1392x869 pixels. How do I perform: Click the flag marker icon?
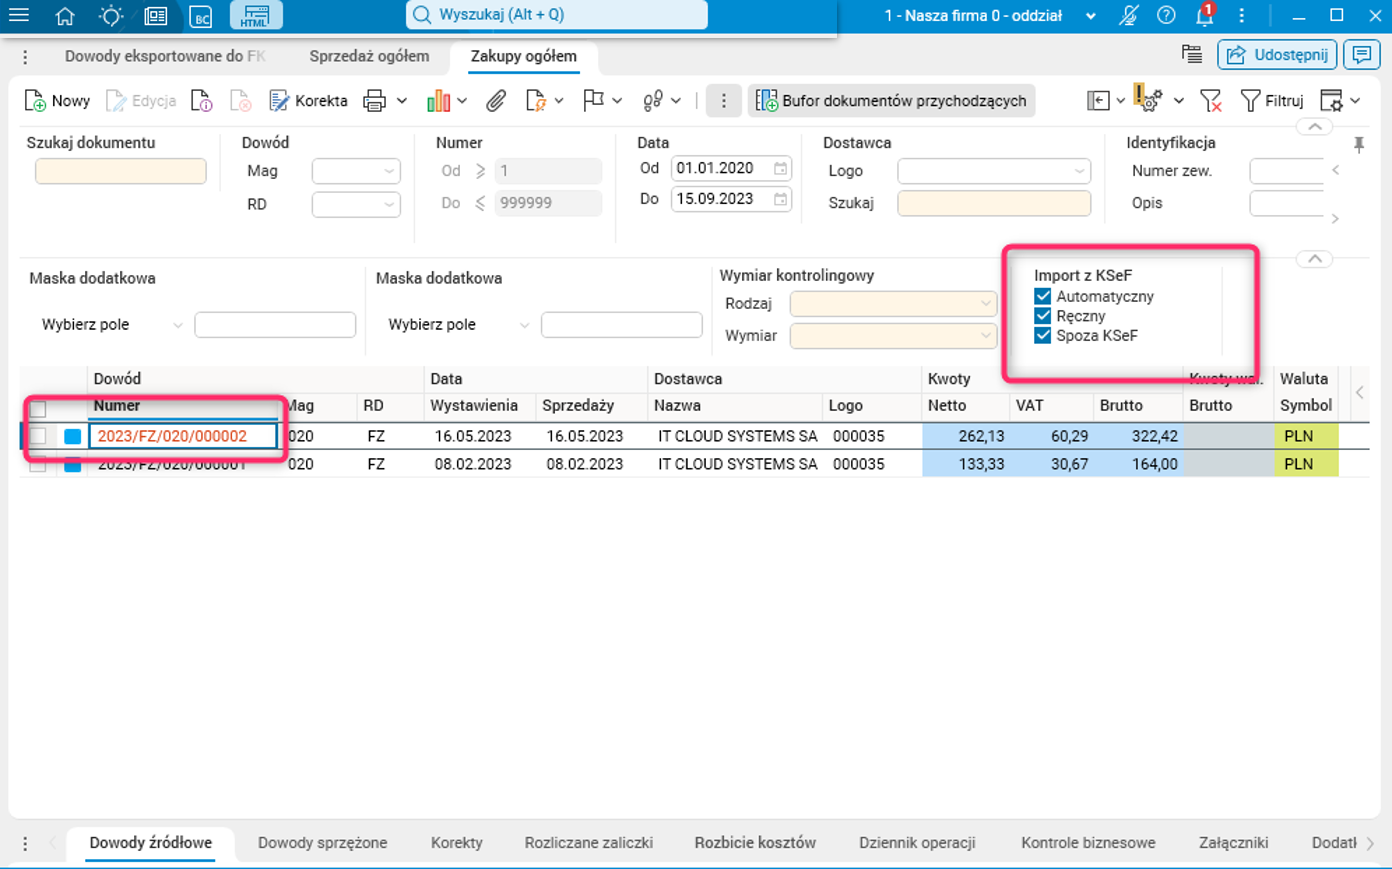(x=593, y=101)
